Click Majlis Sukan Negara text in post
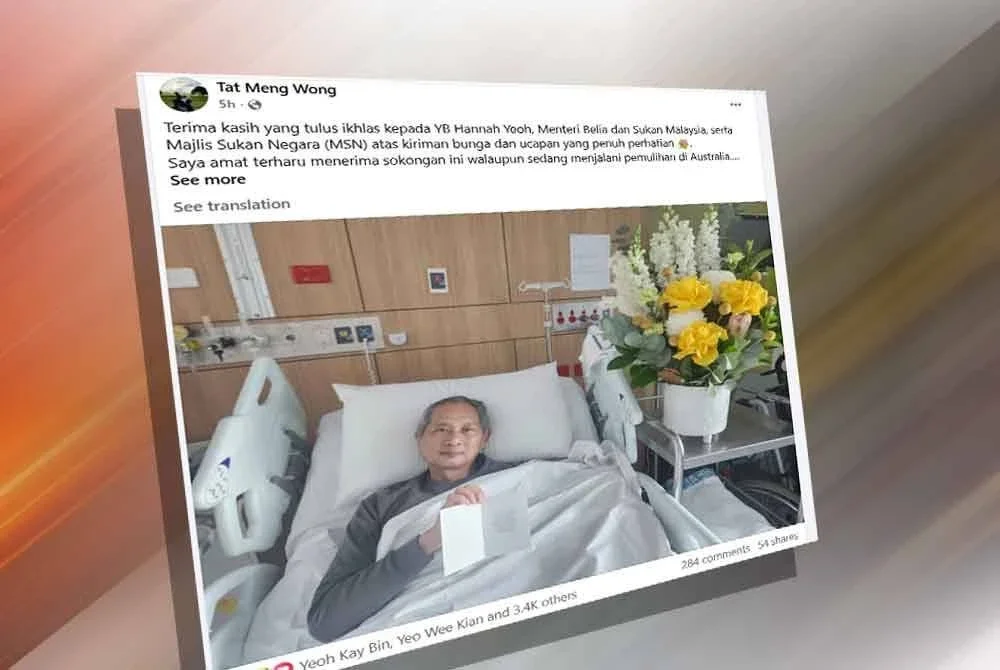This screenshot has height=670, width=1000. pyautogui.click(x=242, y=144)
